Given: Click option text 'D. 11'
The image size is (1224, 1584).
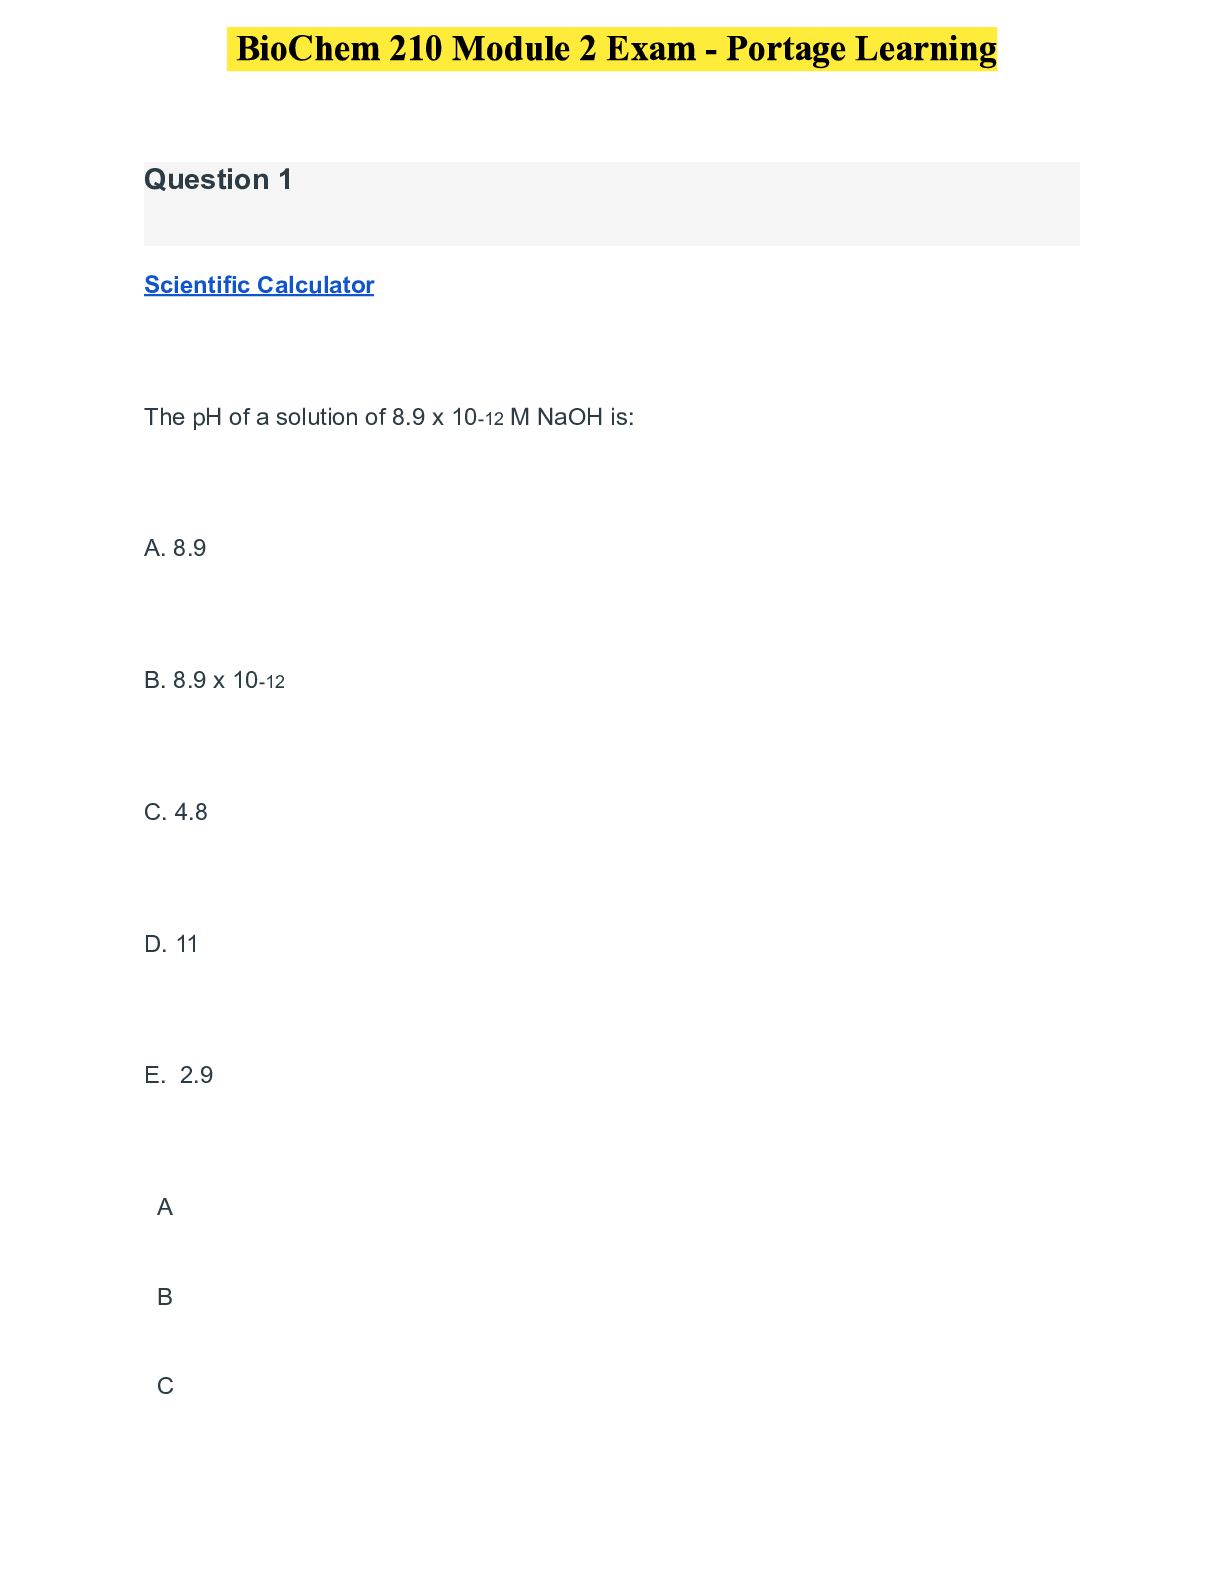Looking at the screenshot, I should click(171, 944).
